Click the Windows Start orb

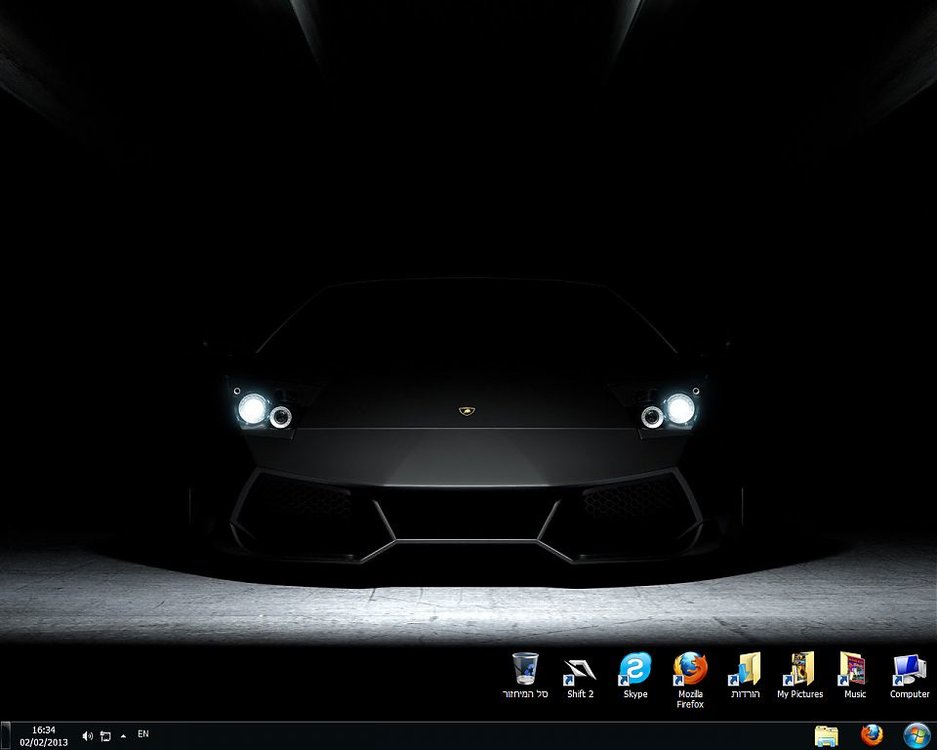(917, 736)
